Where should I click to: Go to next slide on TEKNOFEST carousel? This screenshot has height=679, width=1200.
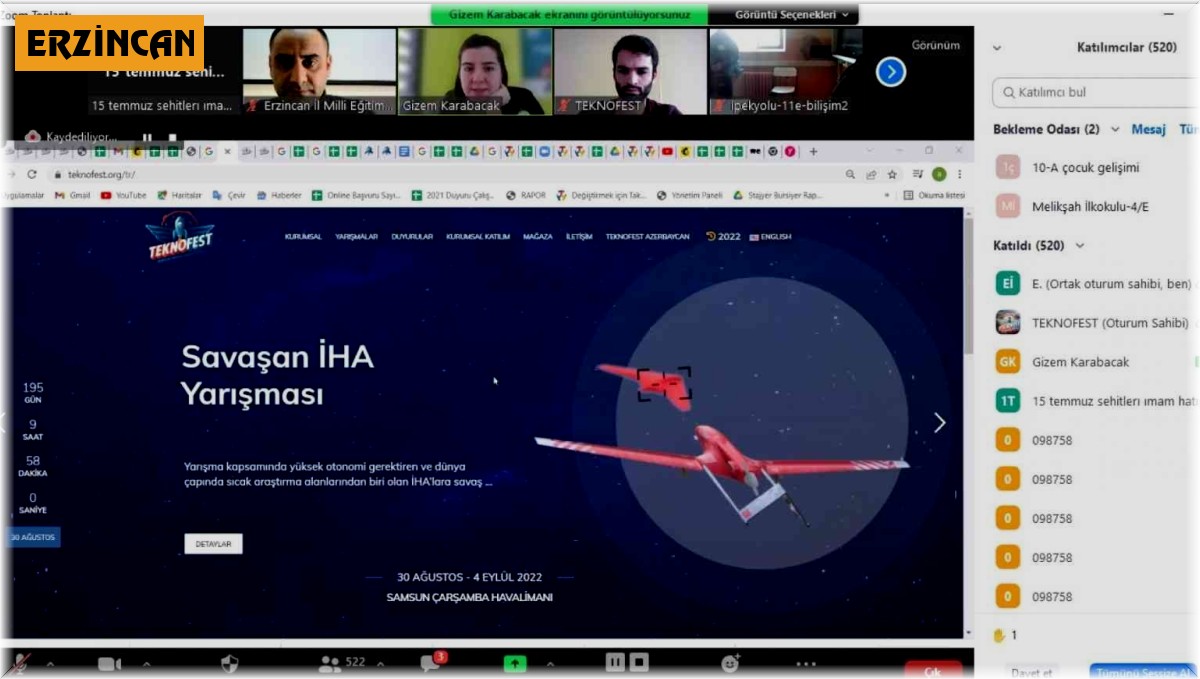[x=939, y=423]
